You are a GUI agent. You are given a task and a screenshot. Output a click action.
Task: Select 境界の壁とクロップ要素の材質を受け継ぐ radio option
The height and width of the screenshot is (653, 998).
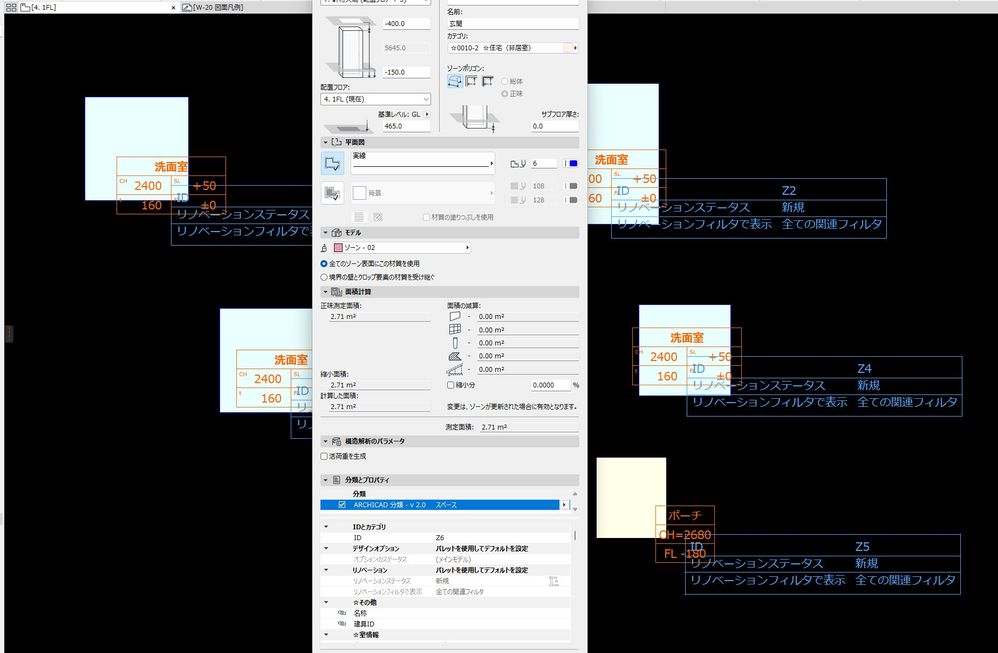pos(323,276)
